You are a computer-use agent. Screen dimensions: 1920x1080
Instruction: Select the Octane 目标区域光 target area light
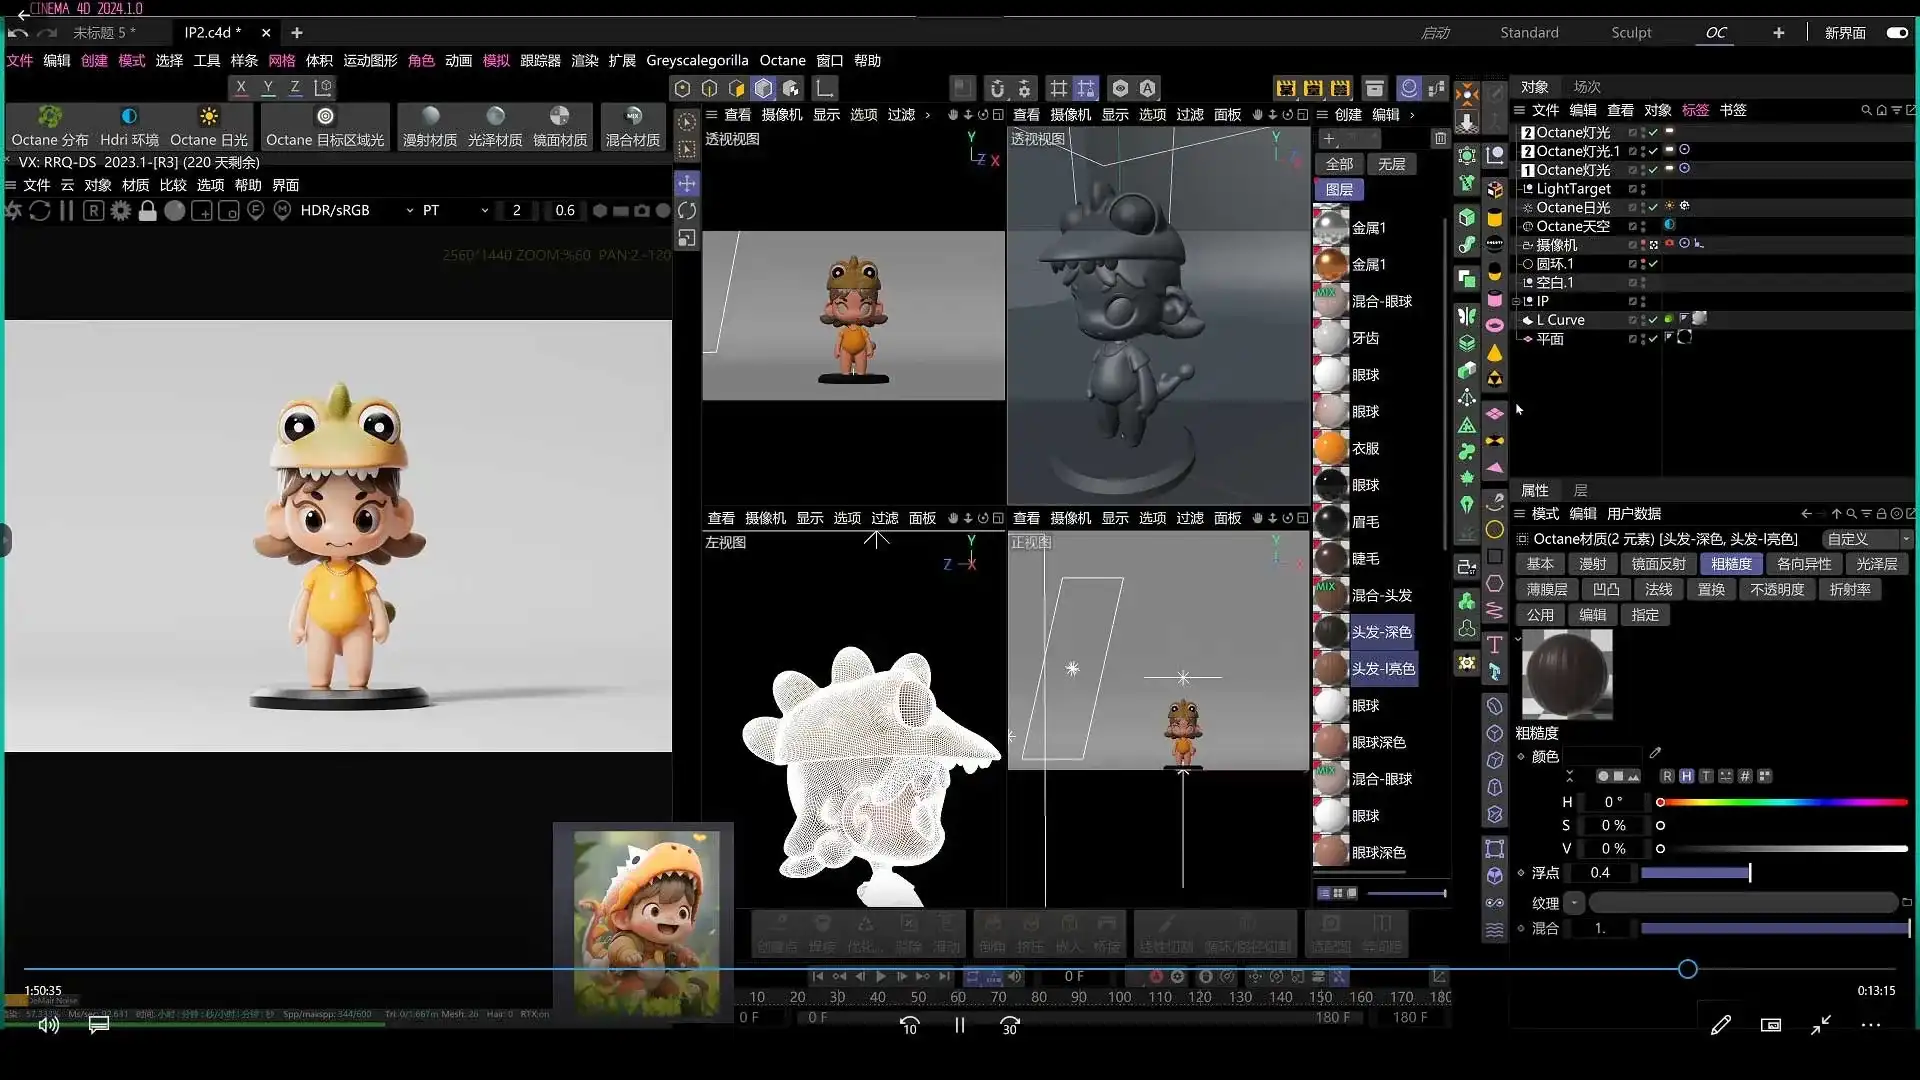coord(325,117)
